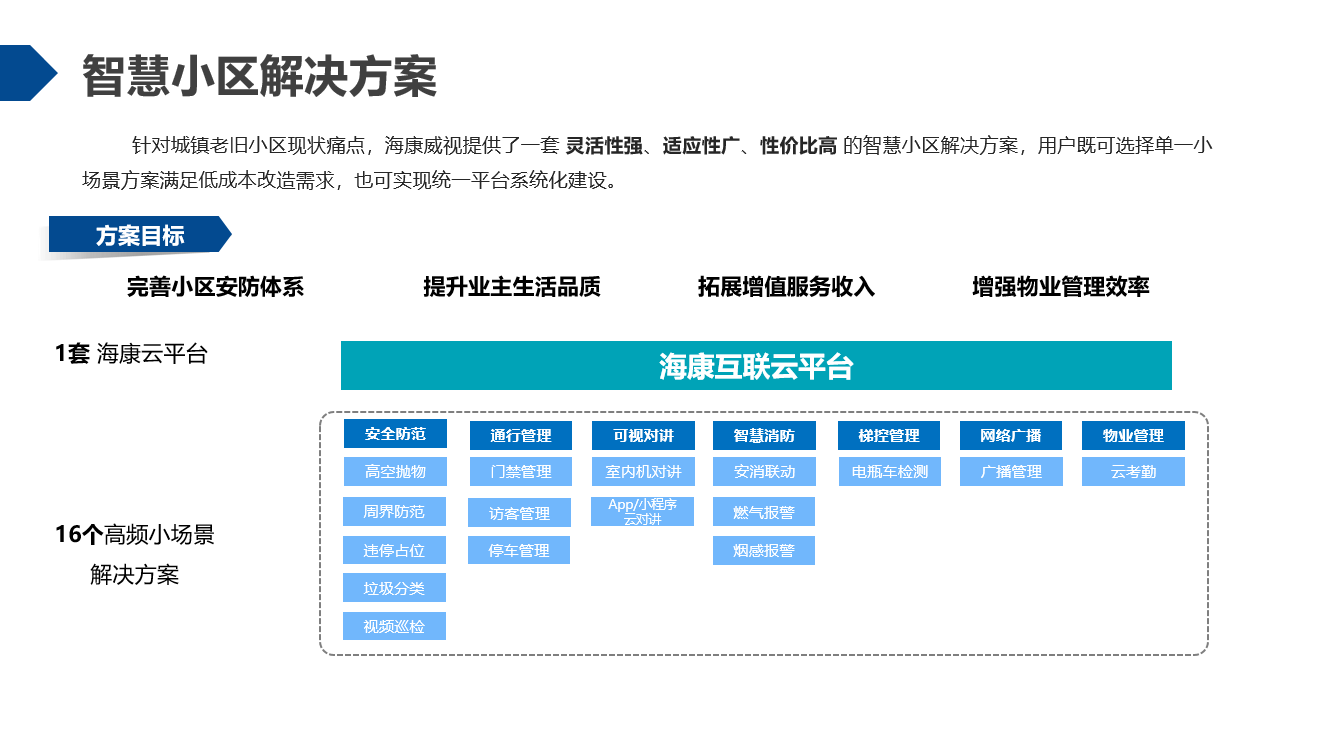Select the 物业管理 category header

[1134, 436]
